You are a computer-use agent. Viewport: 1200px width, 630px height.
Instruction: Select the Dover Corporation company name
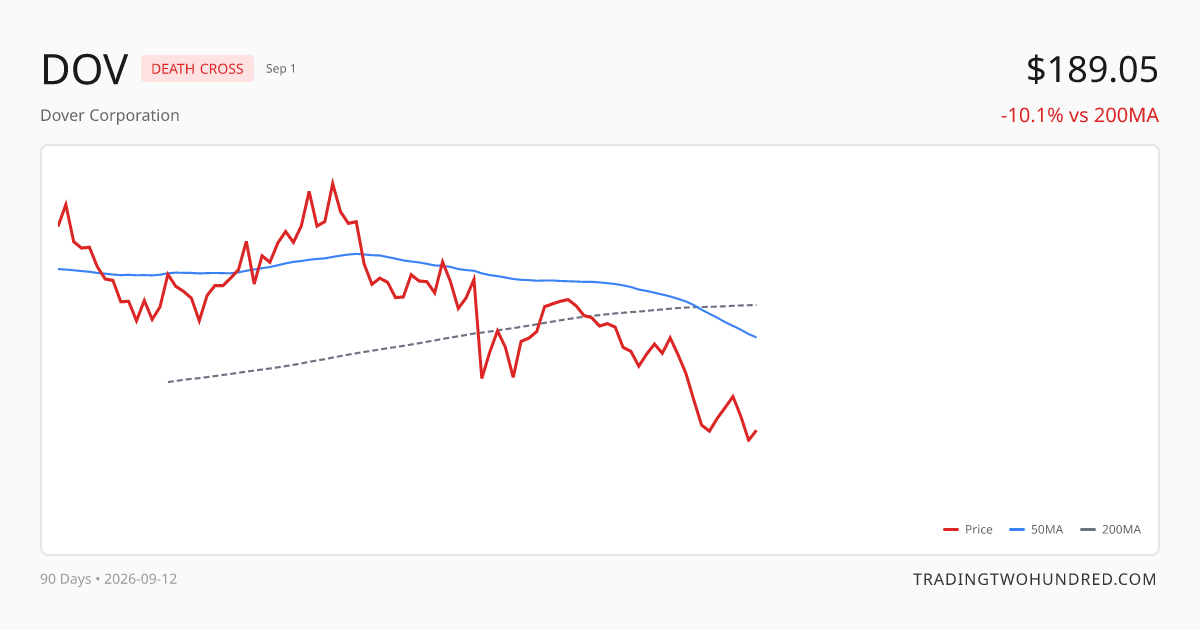tap(110, 115)
